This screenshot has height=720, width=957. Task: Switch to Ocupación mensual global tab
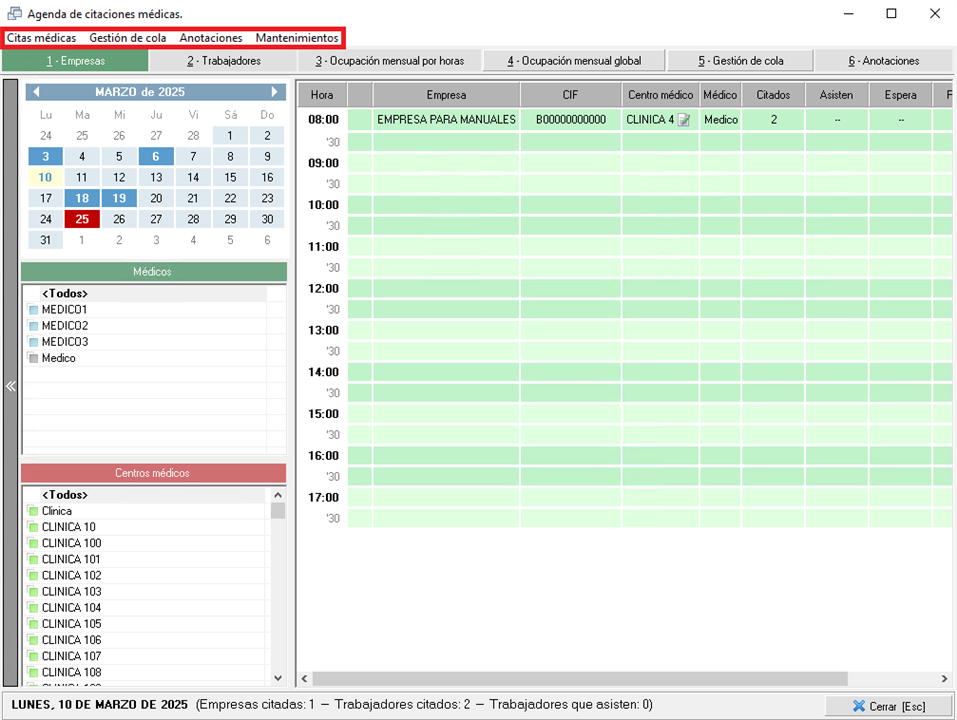(x=574, y=61)
